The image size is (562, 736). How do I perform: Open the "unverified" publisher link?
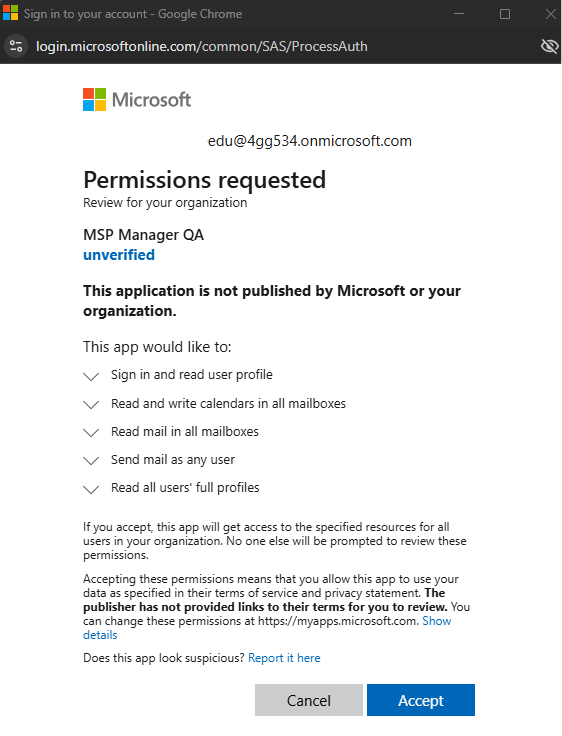tap(119, 255)
